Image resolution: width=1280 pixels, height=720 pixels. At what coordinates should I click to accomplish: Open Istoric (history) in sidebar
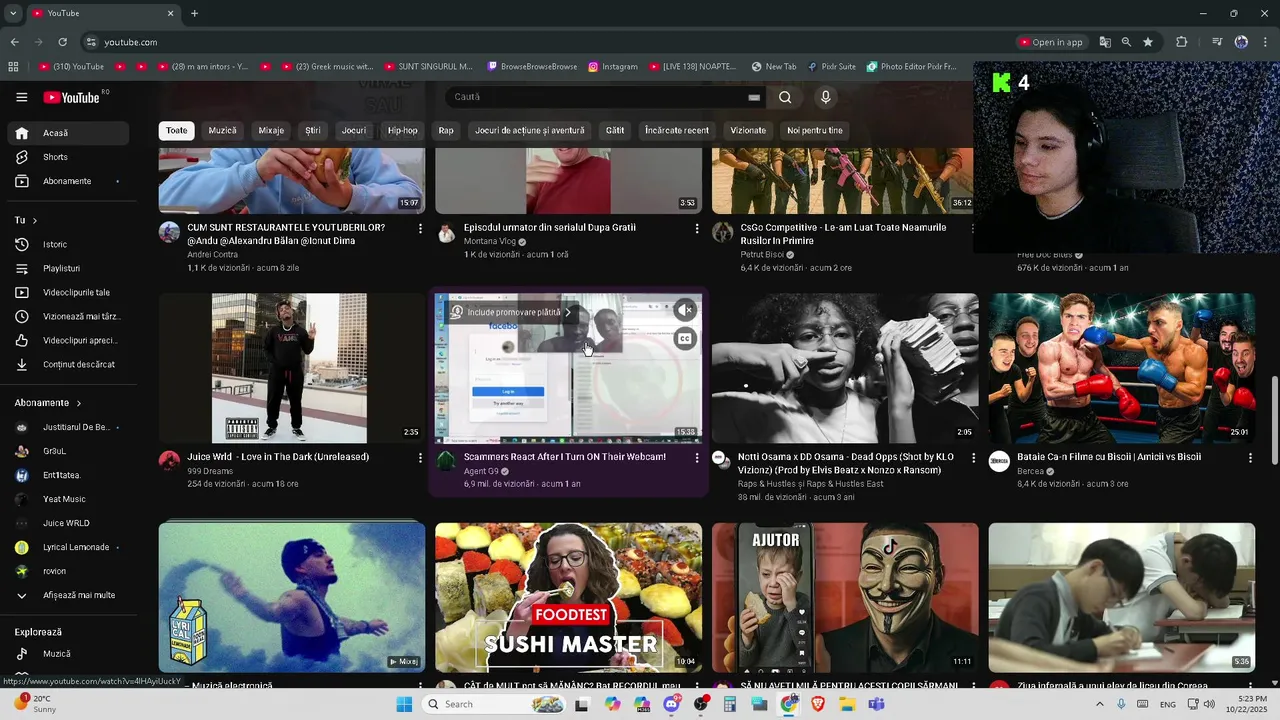point(68,244)
